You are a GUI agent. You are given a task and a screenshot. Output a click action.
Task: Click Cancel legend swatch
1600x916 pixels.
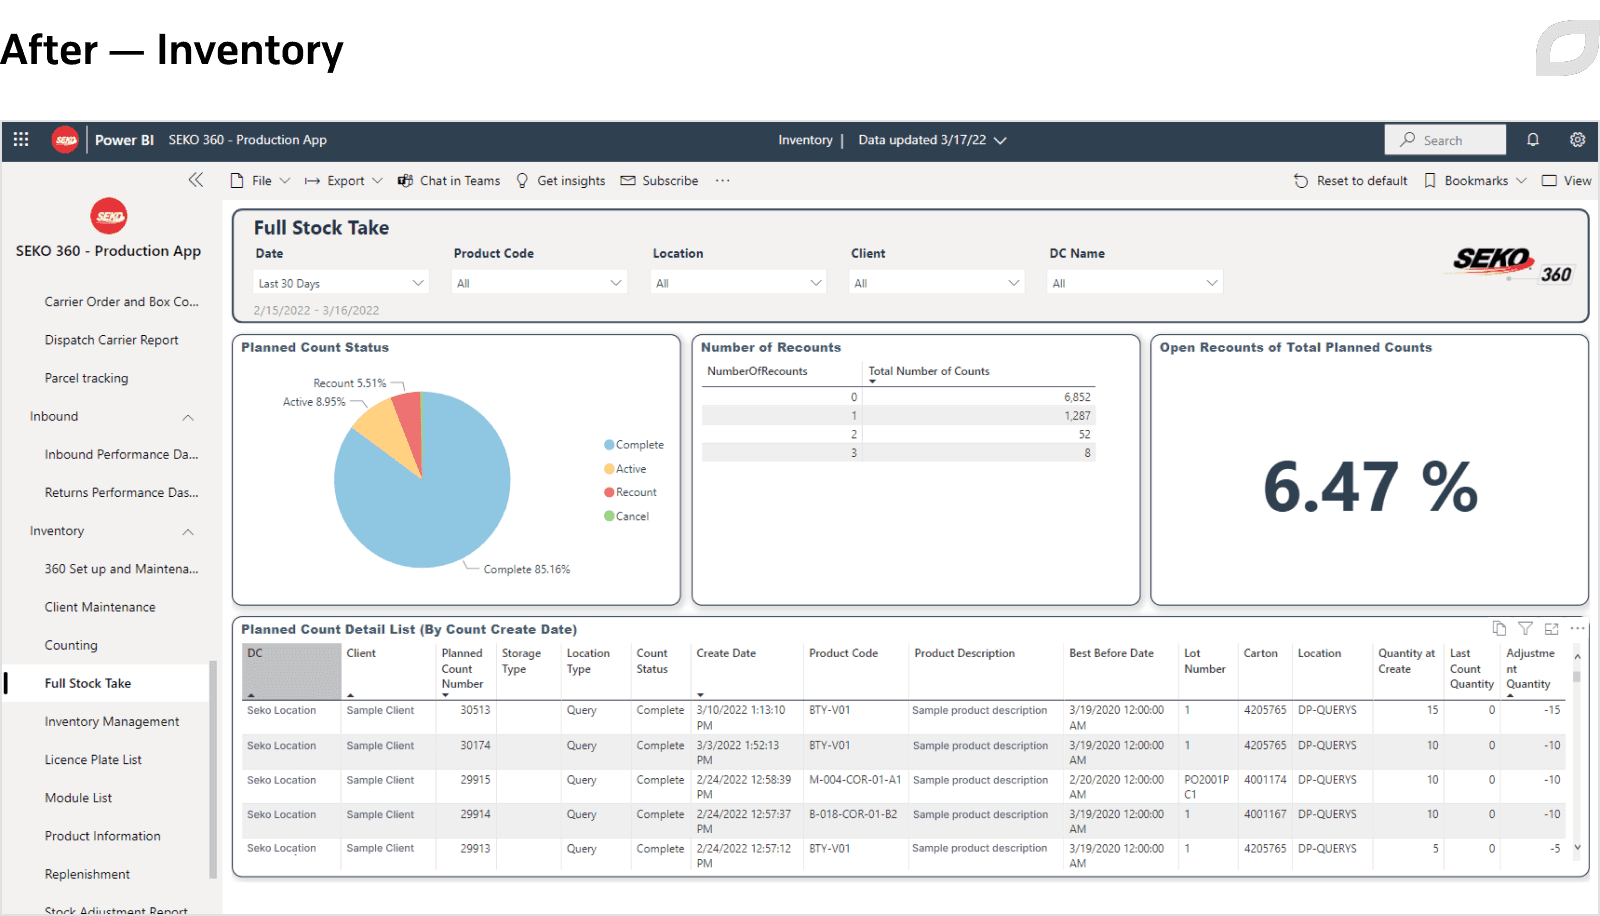[609, 516]
